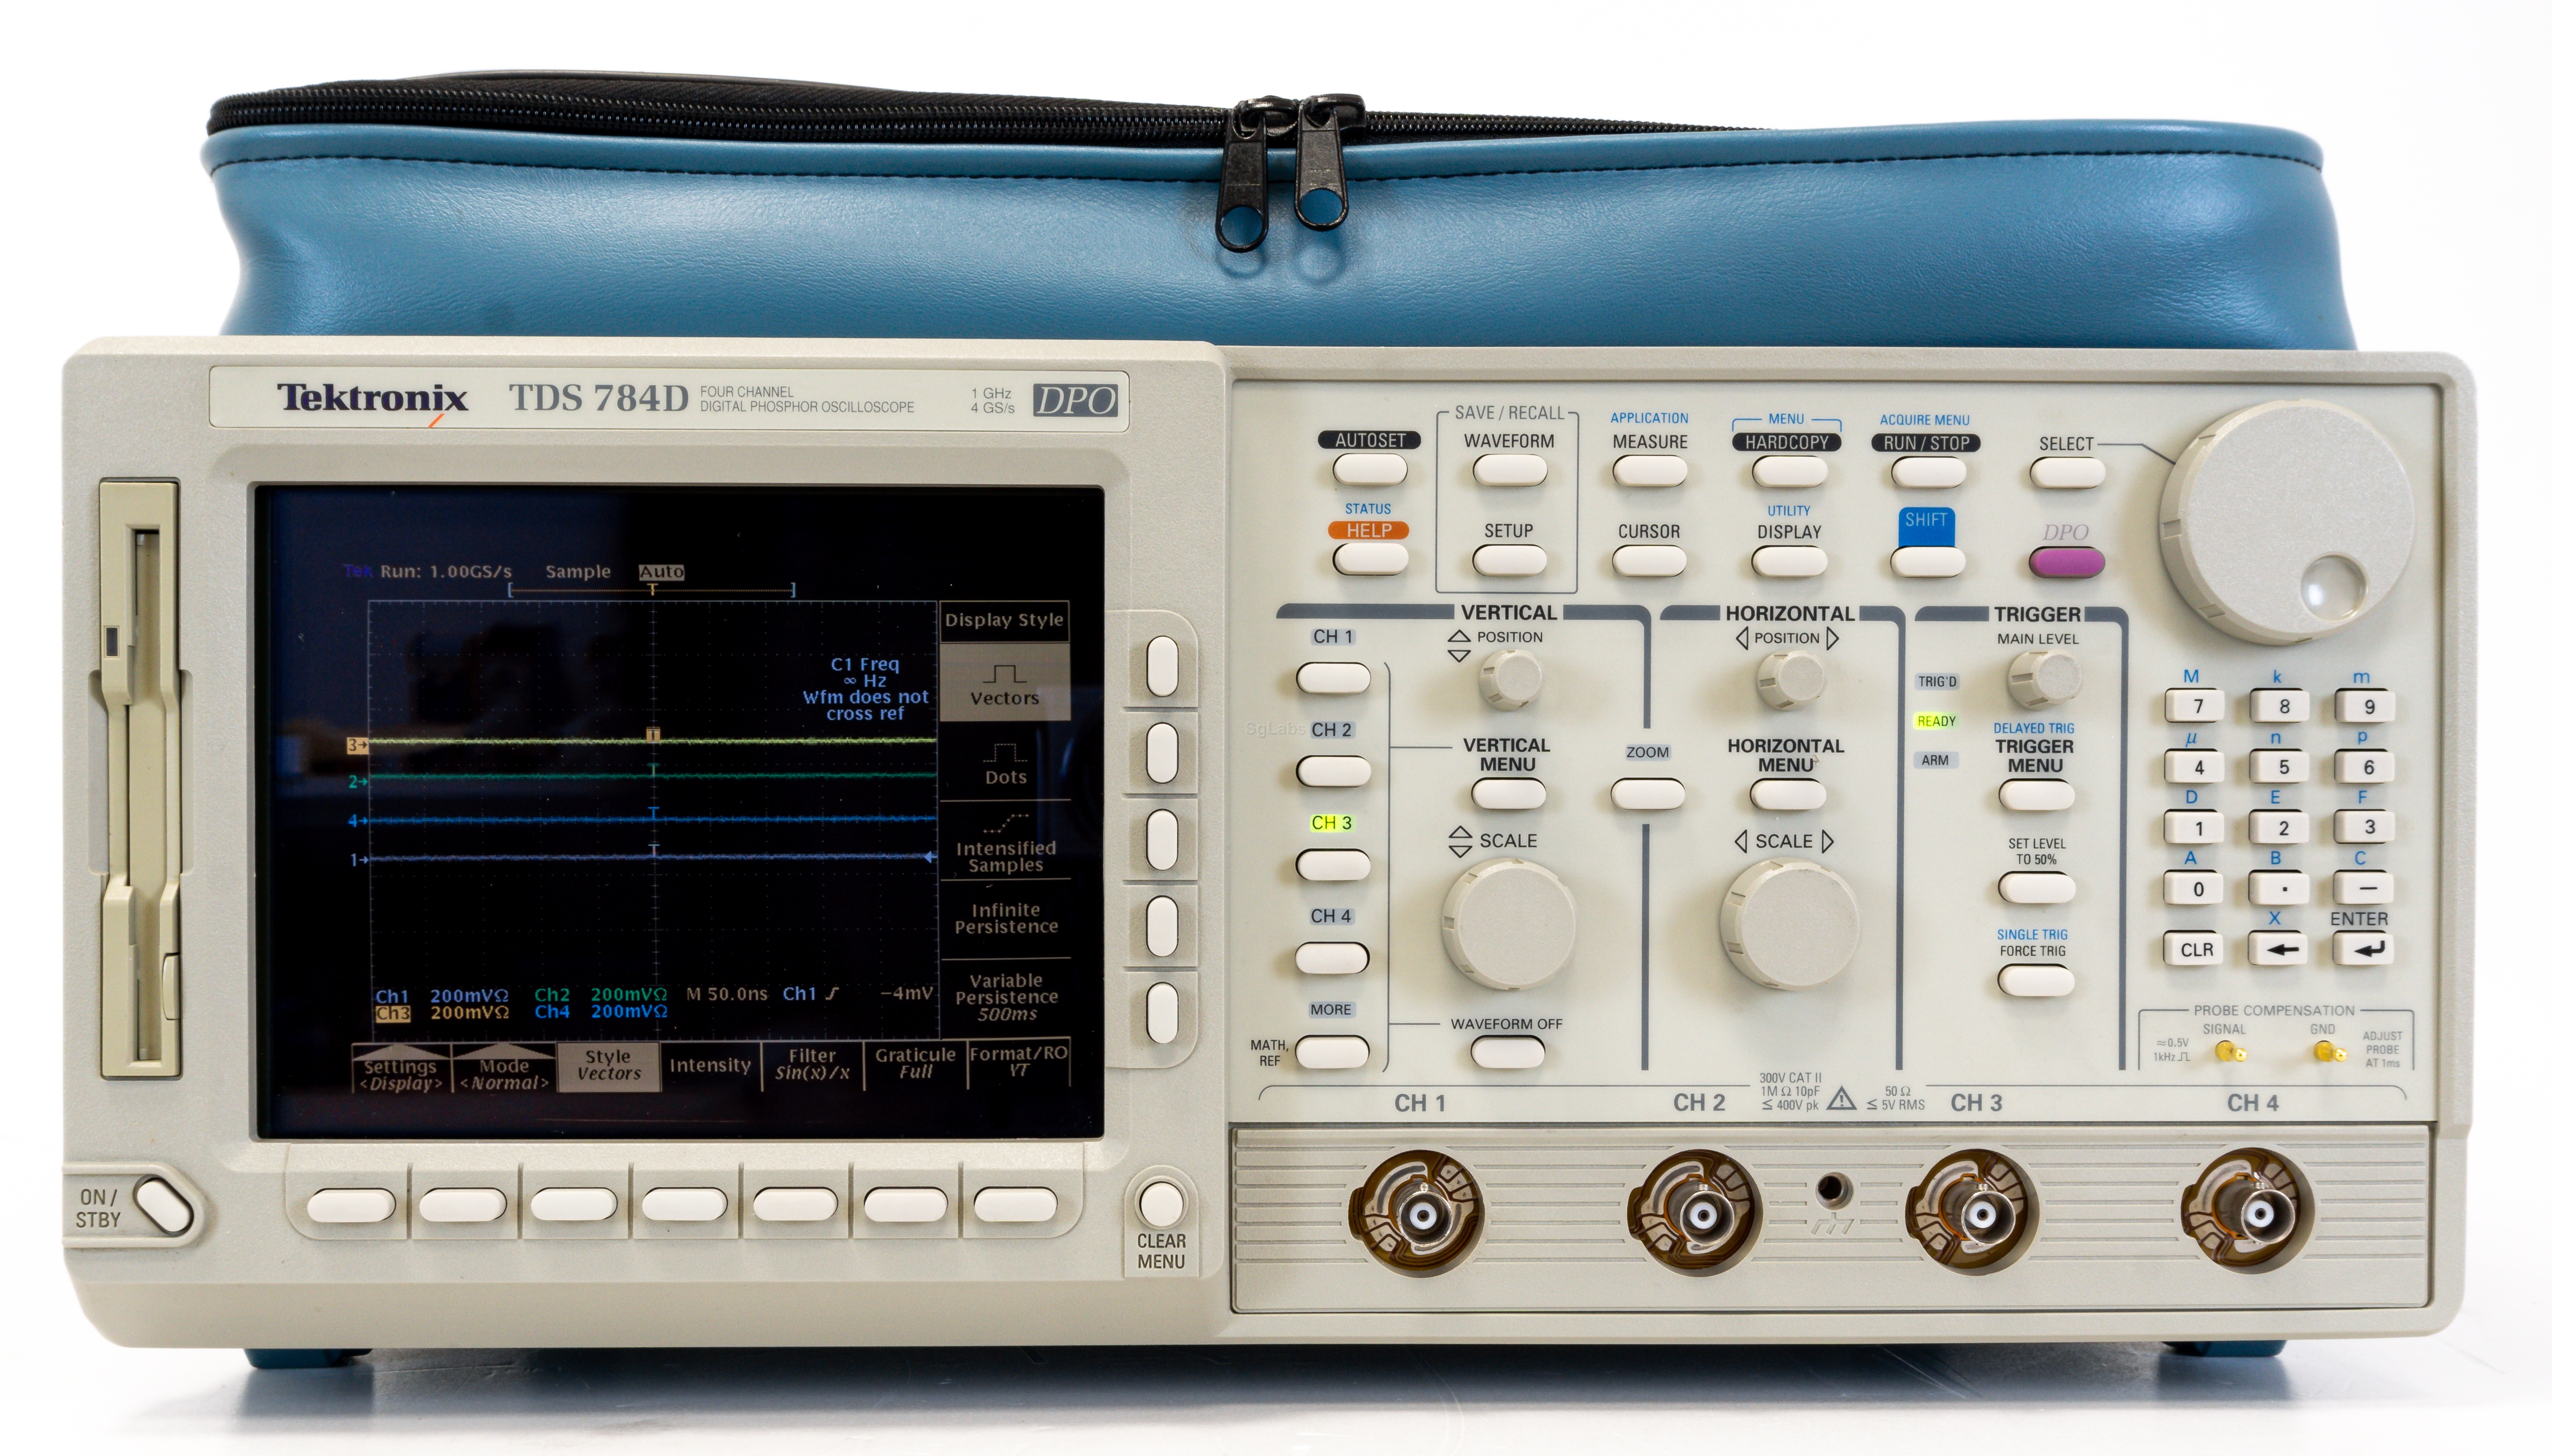Viewport: 2552px width, 1456px height.
Task: Push bottom bezel button under Format/RO
Action: point(1016,1205)
